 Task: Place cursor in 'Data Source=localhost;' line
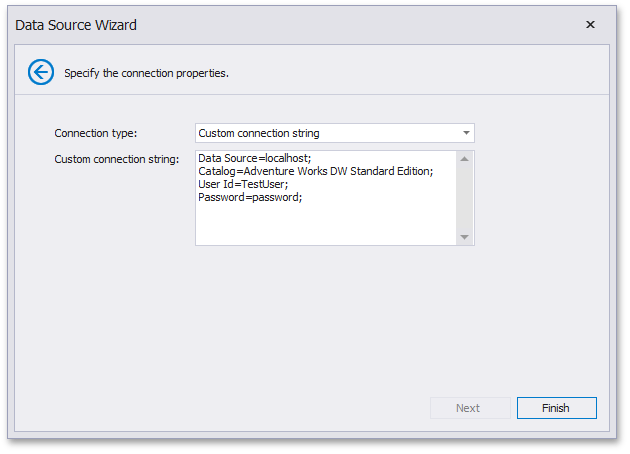pos(255,158)
